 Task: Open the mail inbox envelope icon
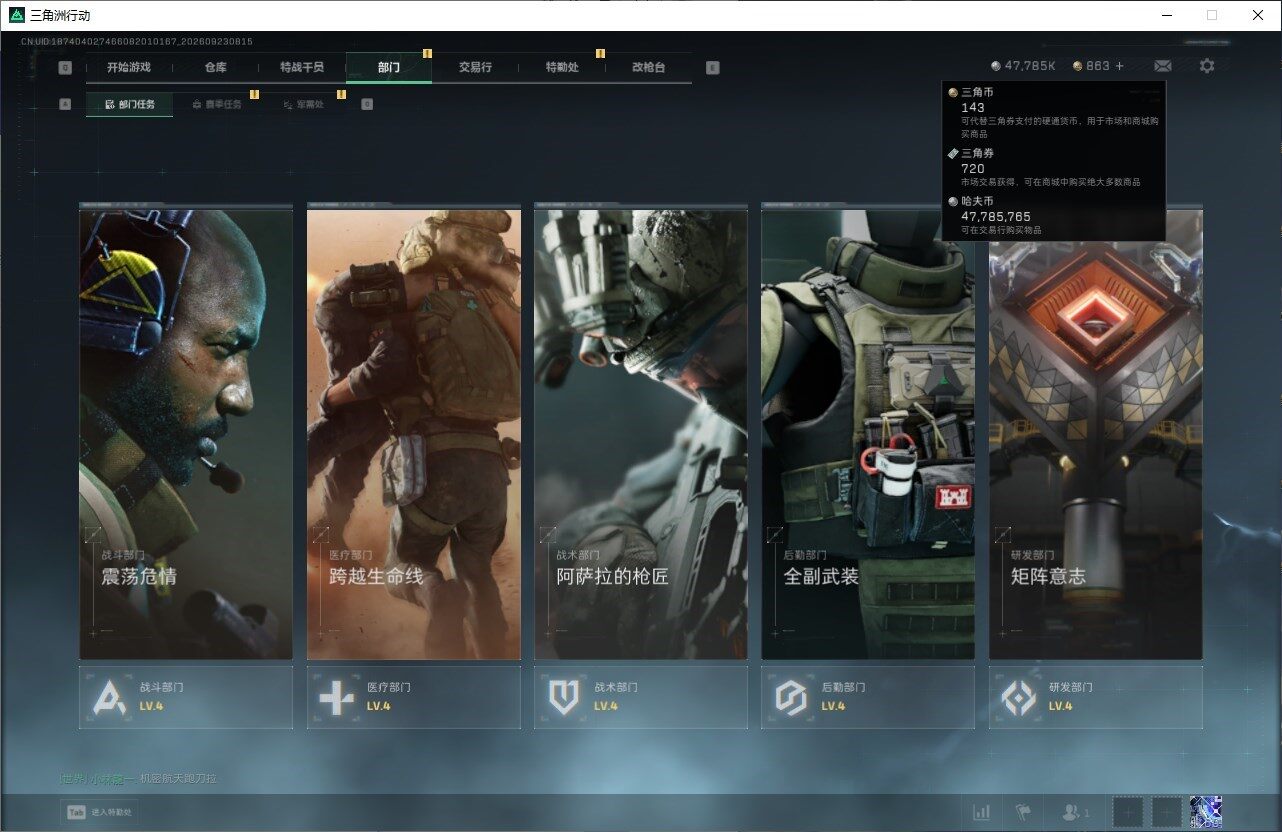point(1163,66)
